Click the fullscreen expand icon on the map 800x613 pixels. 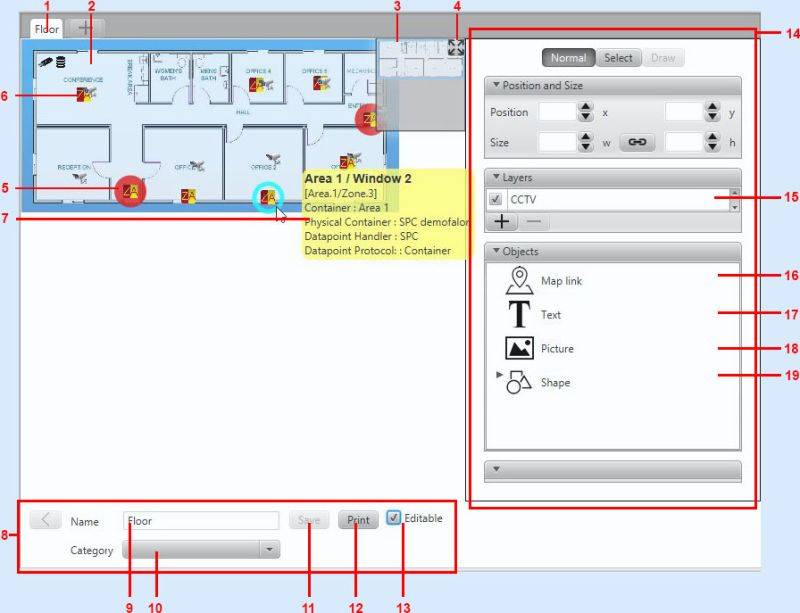tap(456, 47)
